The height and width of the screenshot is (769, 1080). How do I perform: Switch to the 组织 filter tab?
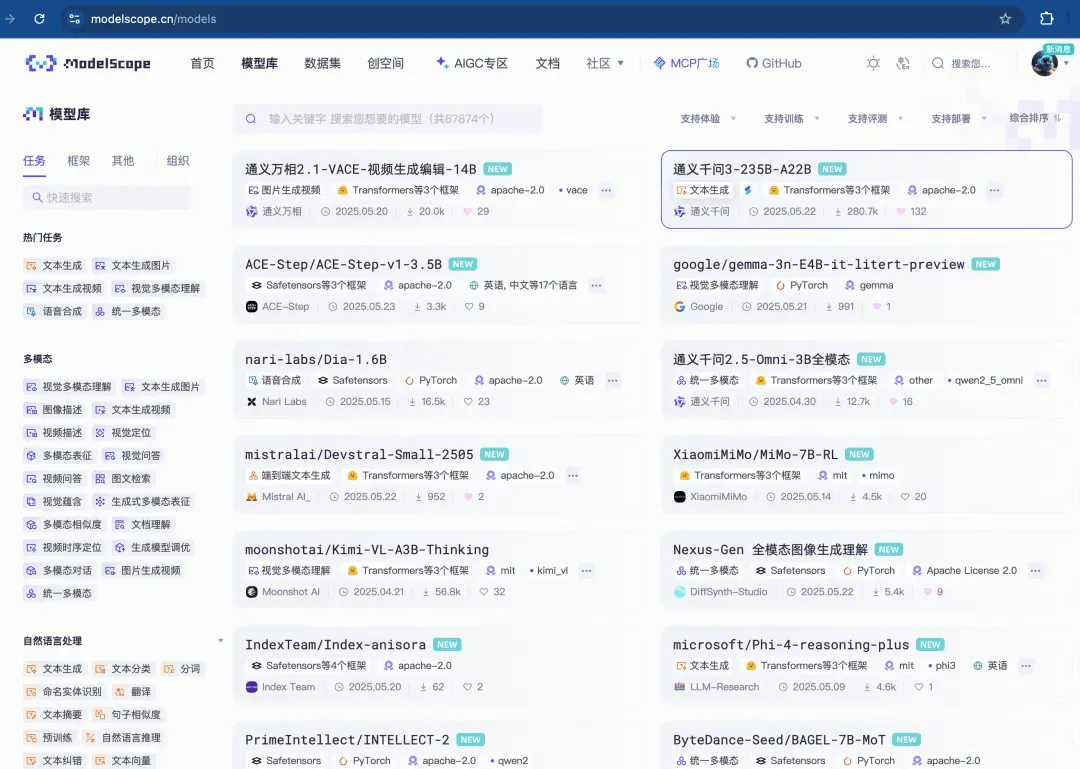[x=178, y=161]
